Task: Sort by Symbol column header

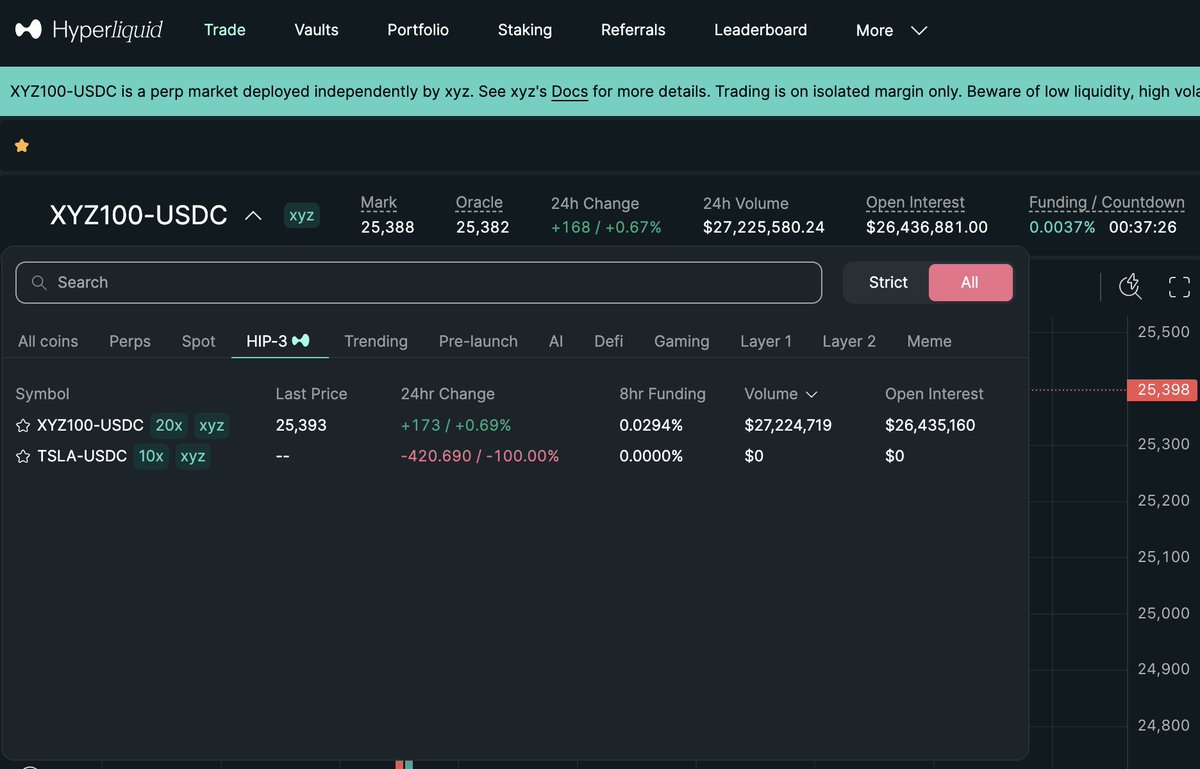Action: pos(43,394)
